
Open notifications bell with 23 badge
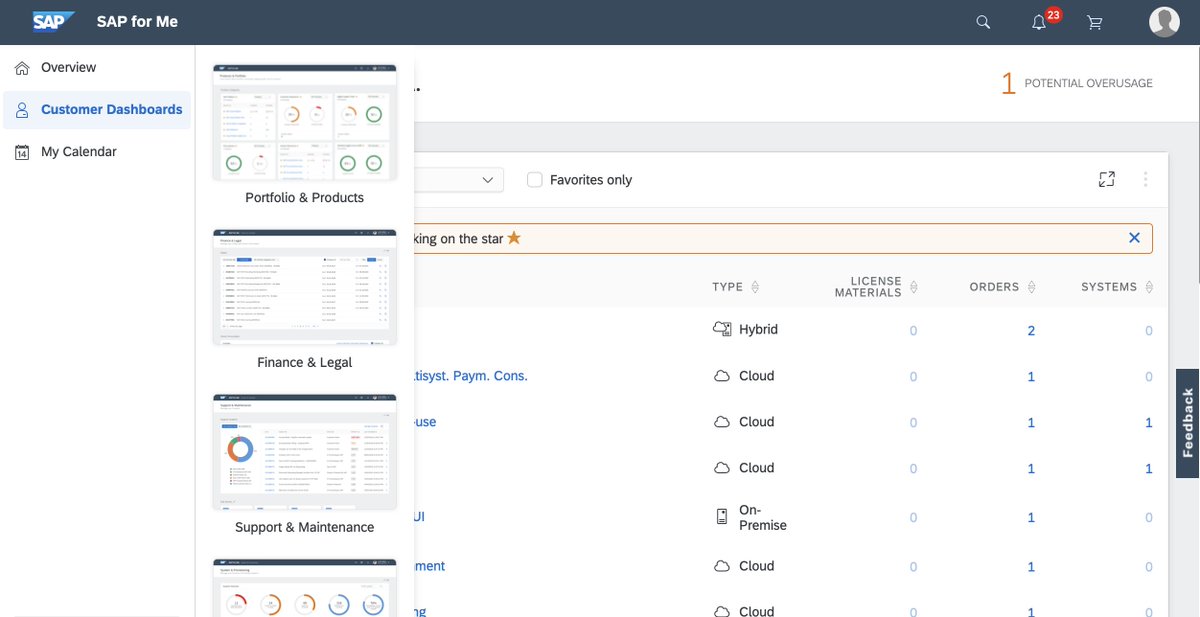pyautogui.click(x=1039, y=22)
